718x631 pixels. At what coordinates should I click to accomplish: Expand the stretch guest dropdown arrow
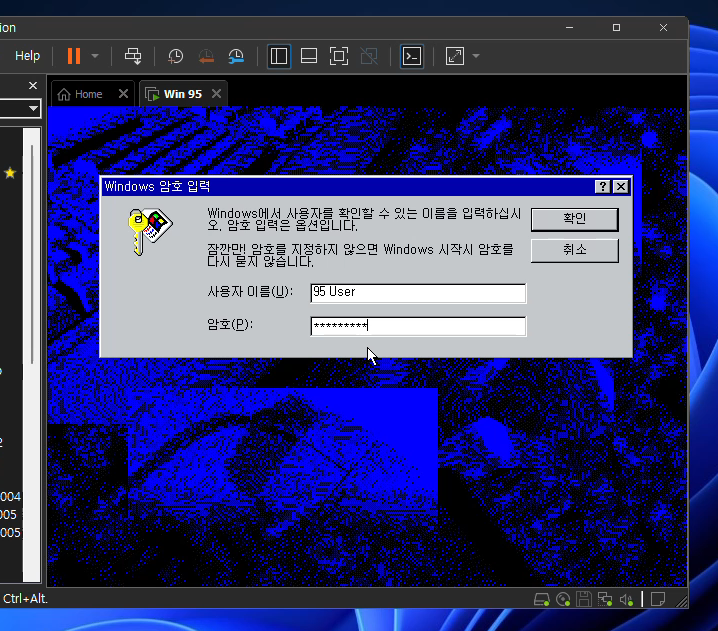pos(476,56)
